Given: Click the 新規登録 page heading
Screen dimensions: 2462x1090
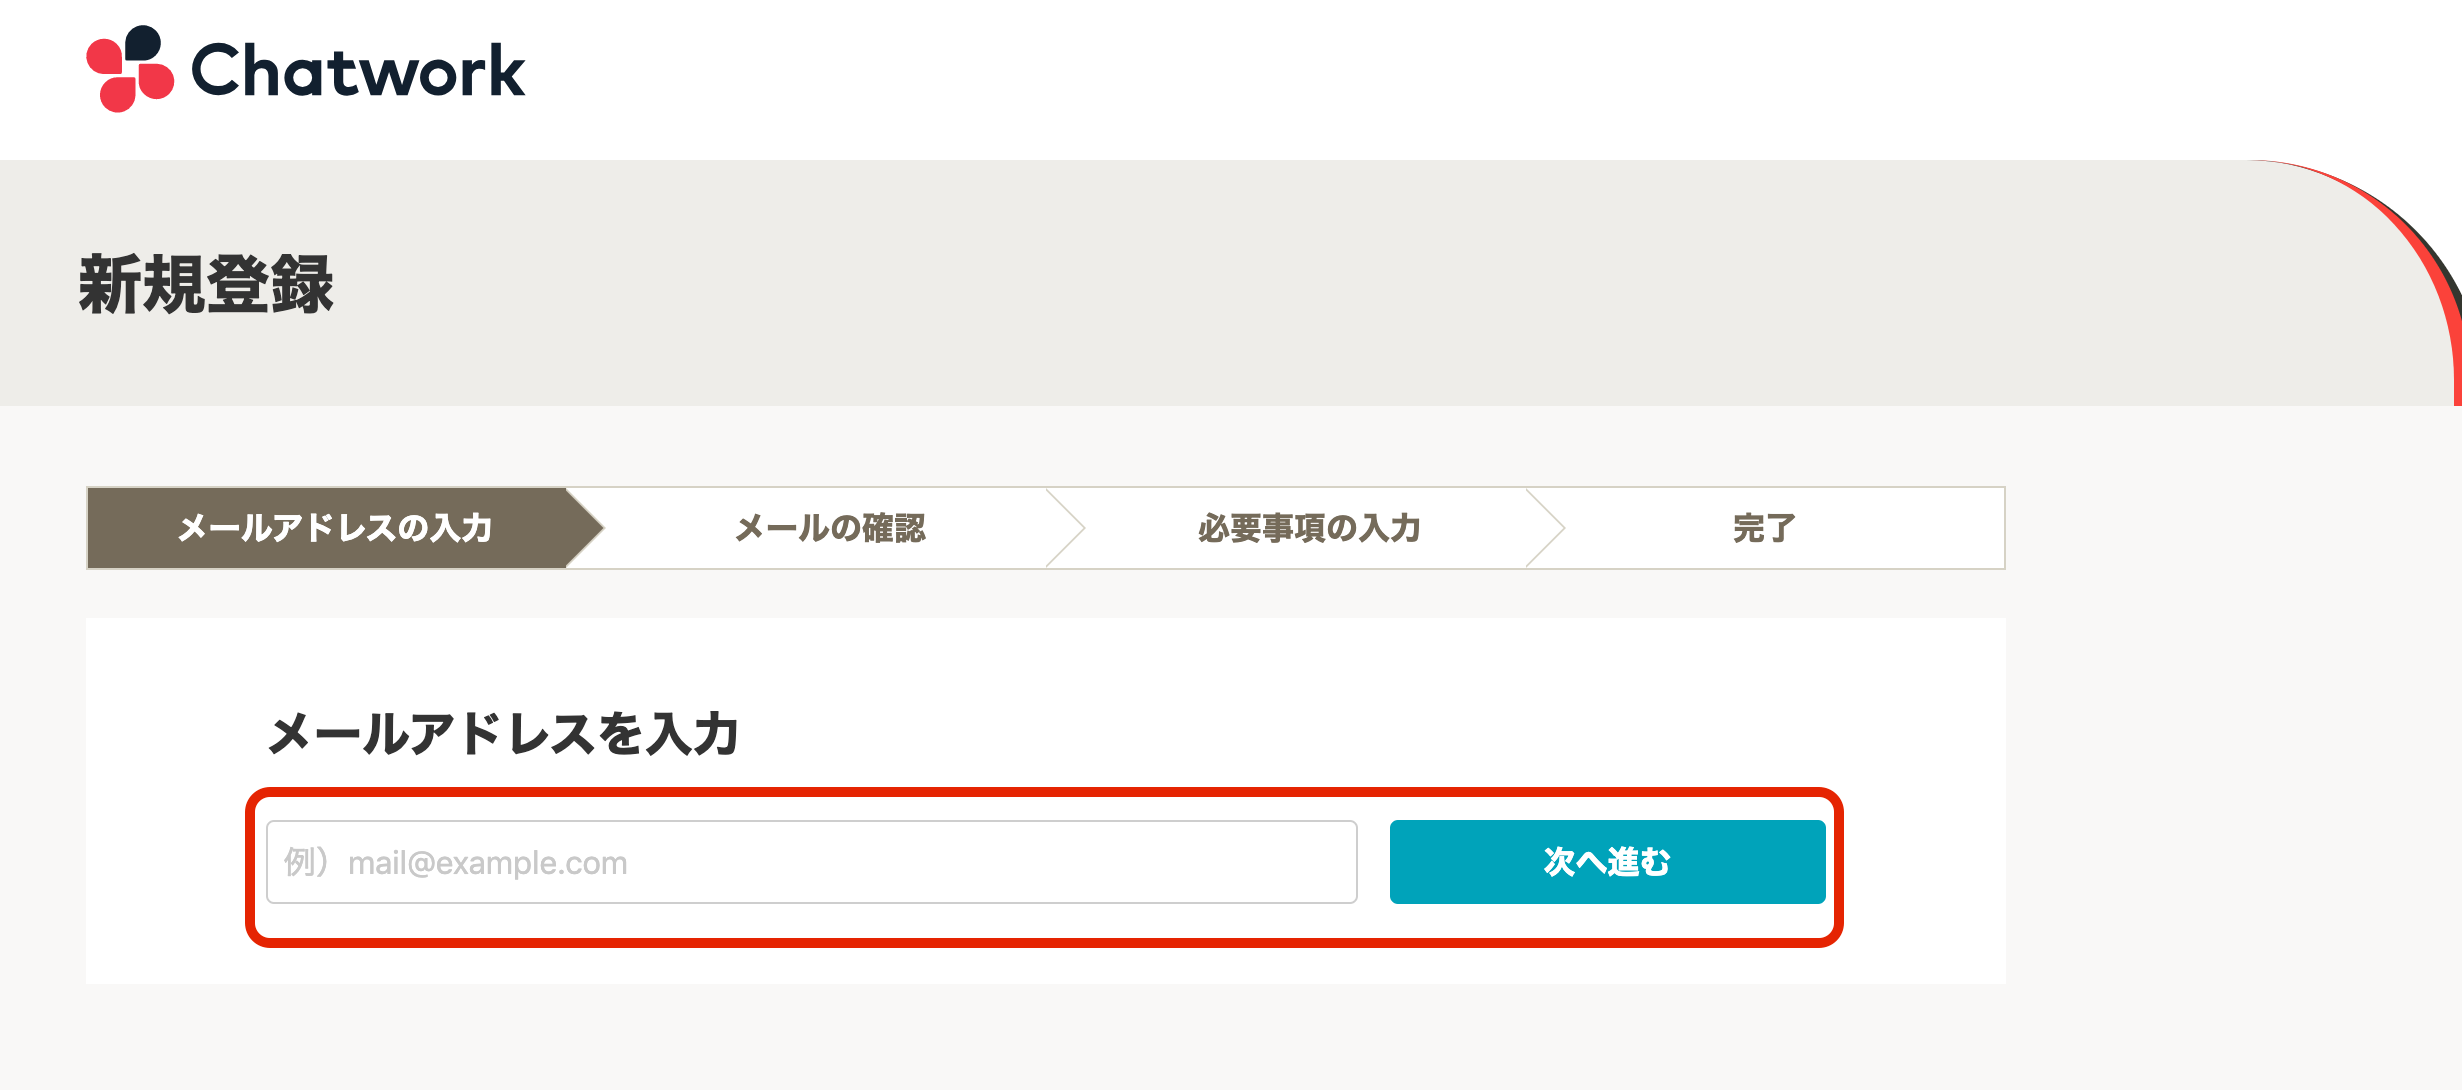Looking at the screenshot, I should (x=206, y=285).
